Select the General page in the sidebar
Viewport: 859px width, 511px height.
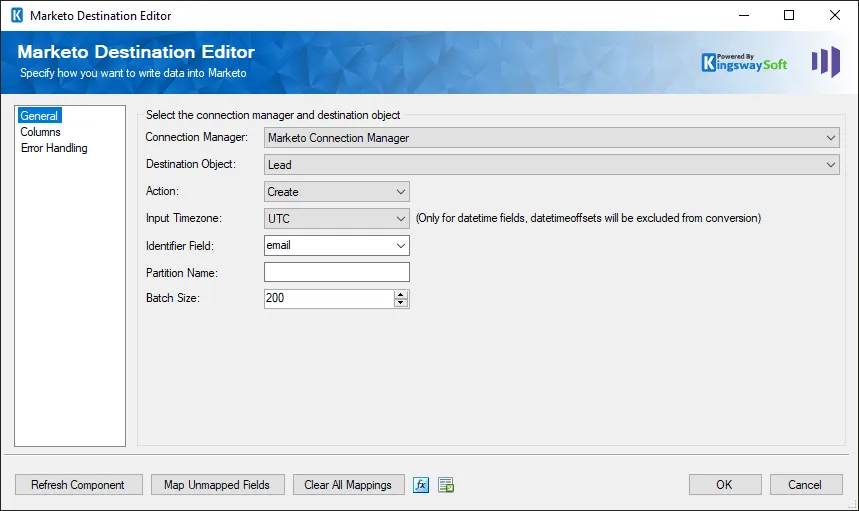pyautogui.click(x=39, y=116)
